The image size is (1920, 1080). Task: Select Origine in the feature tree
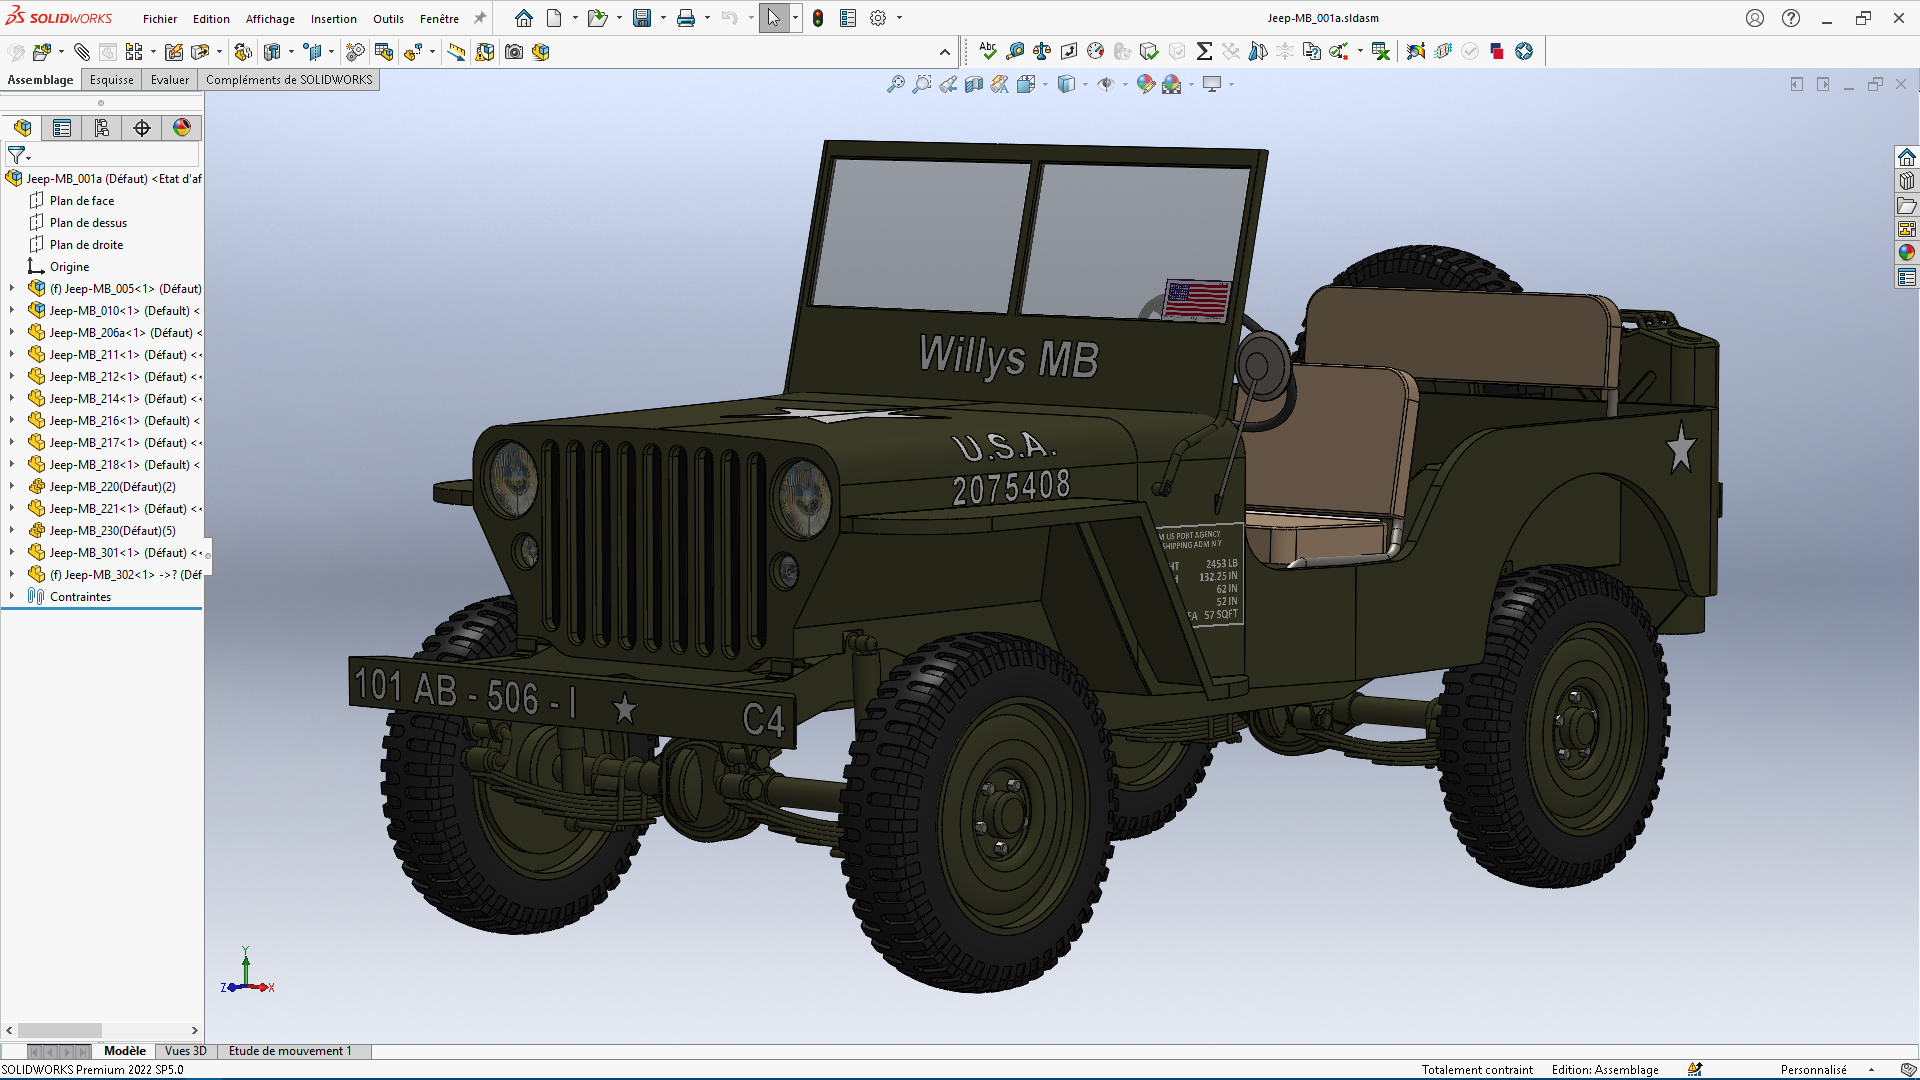click(69, 267)
